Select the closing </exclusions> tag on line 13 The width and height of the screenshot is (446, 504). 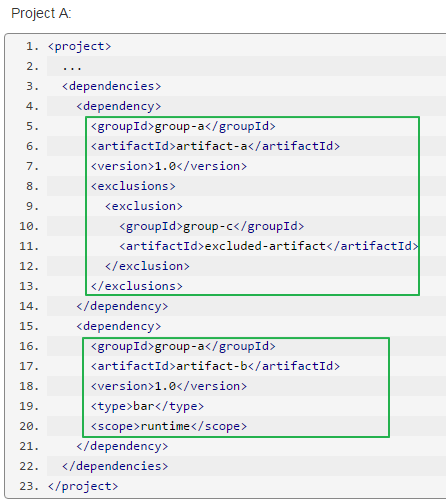pos(137,286)
